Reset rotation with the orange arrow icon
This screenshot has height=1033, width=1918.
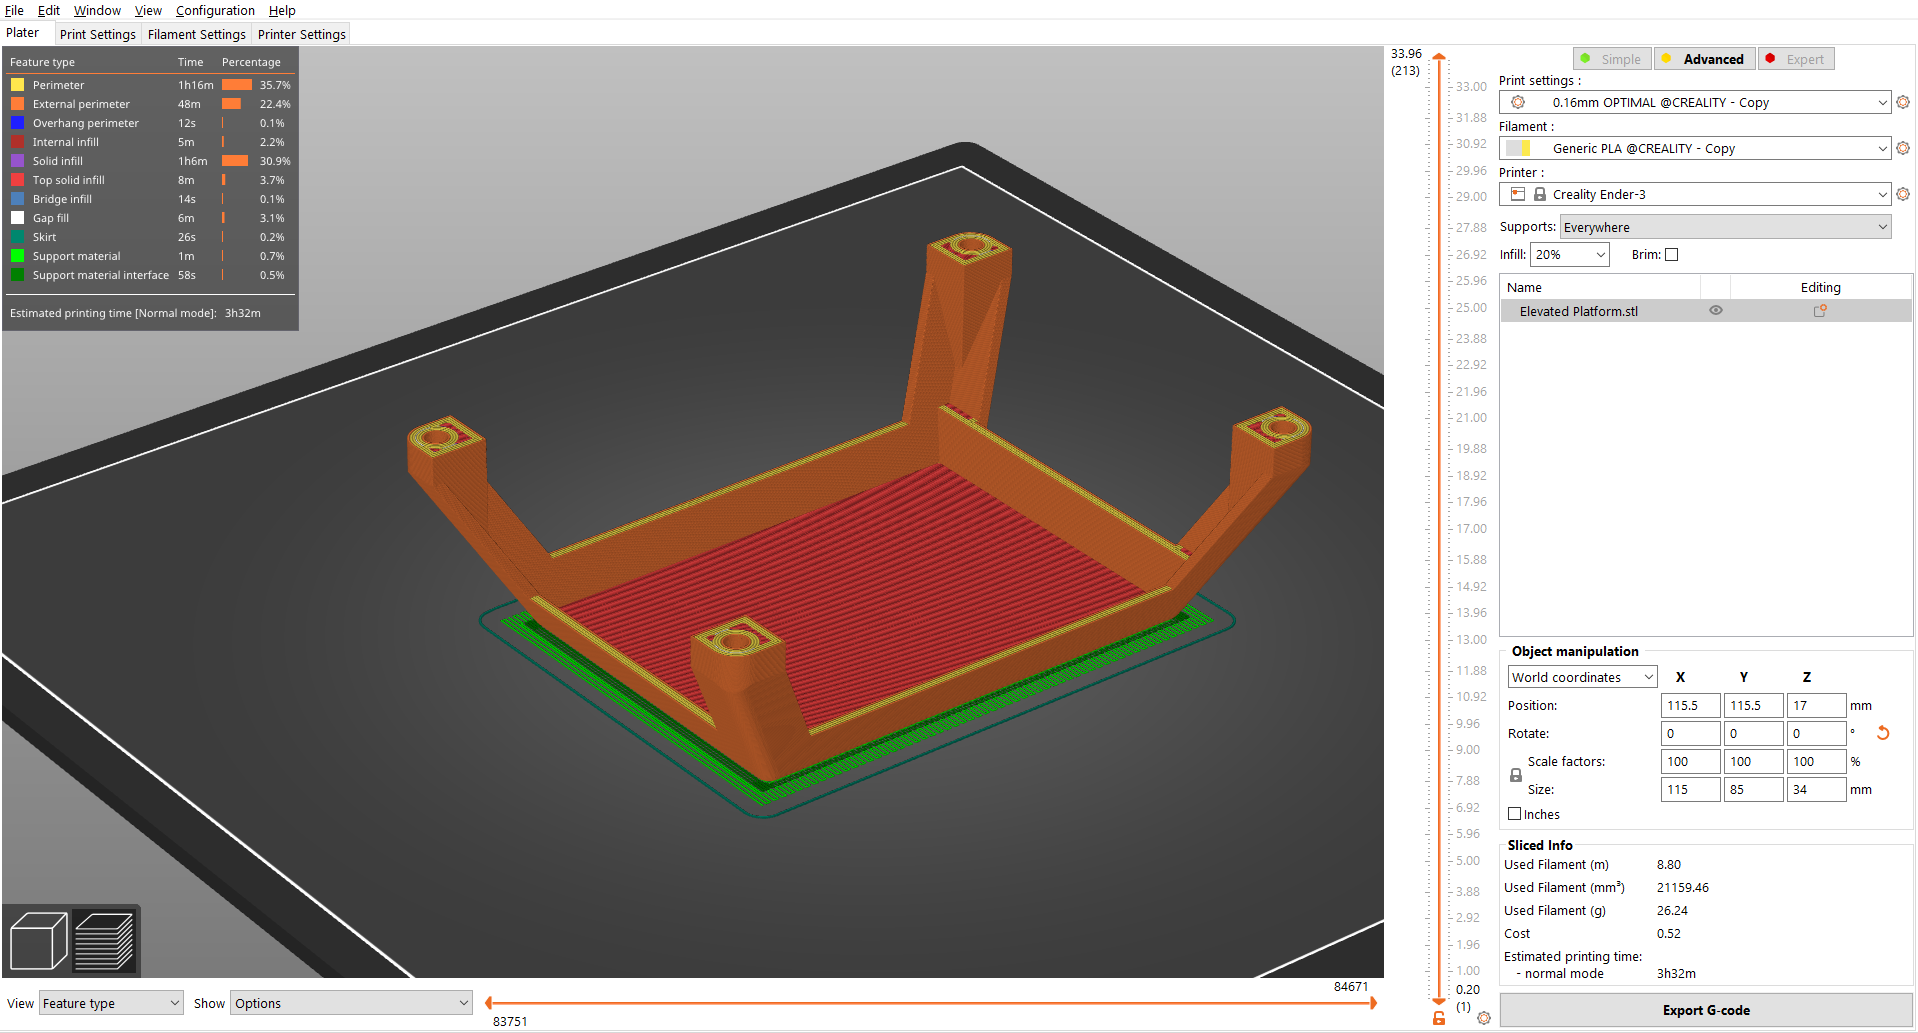(1883, 733)
